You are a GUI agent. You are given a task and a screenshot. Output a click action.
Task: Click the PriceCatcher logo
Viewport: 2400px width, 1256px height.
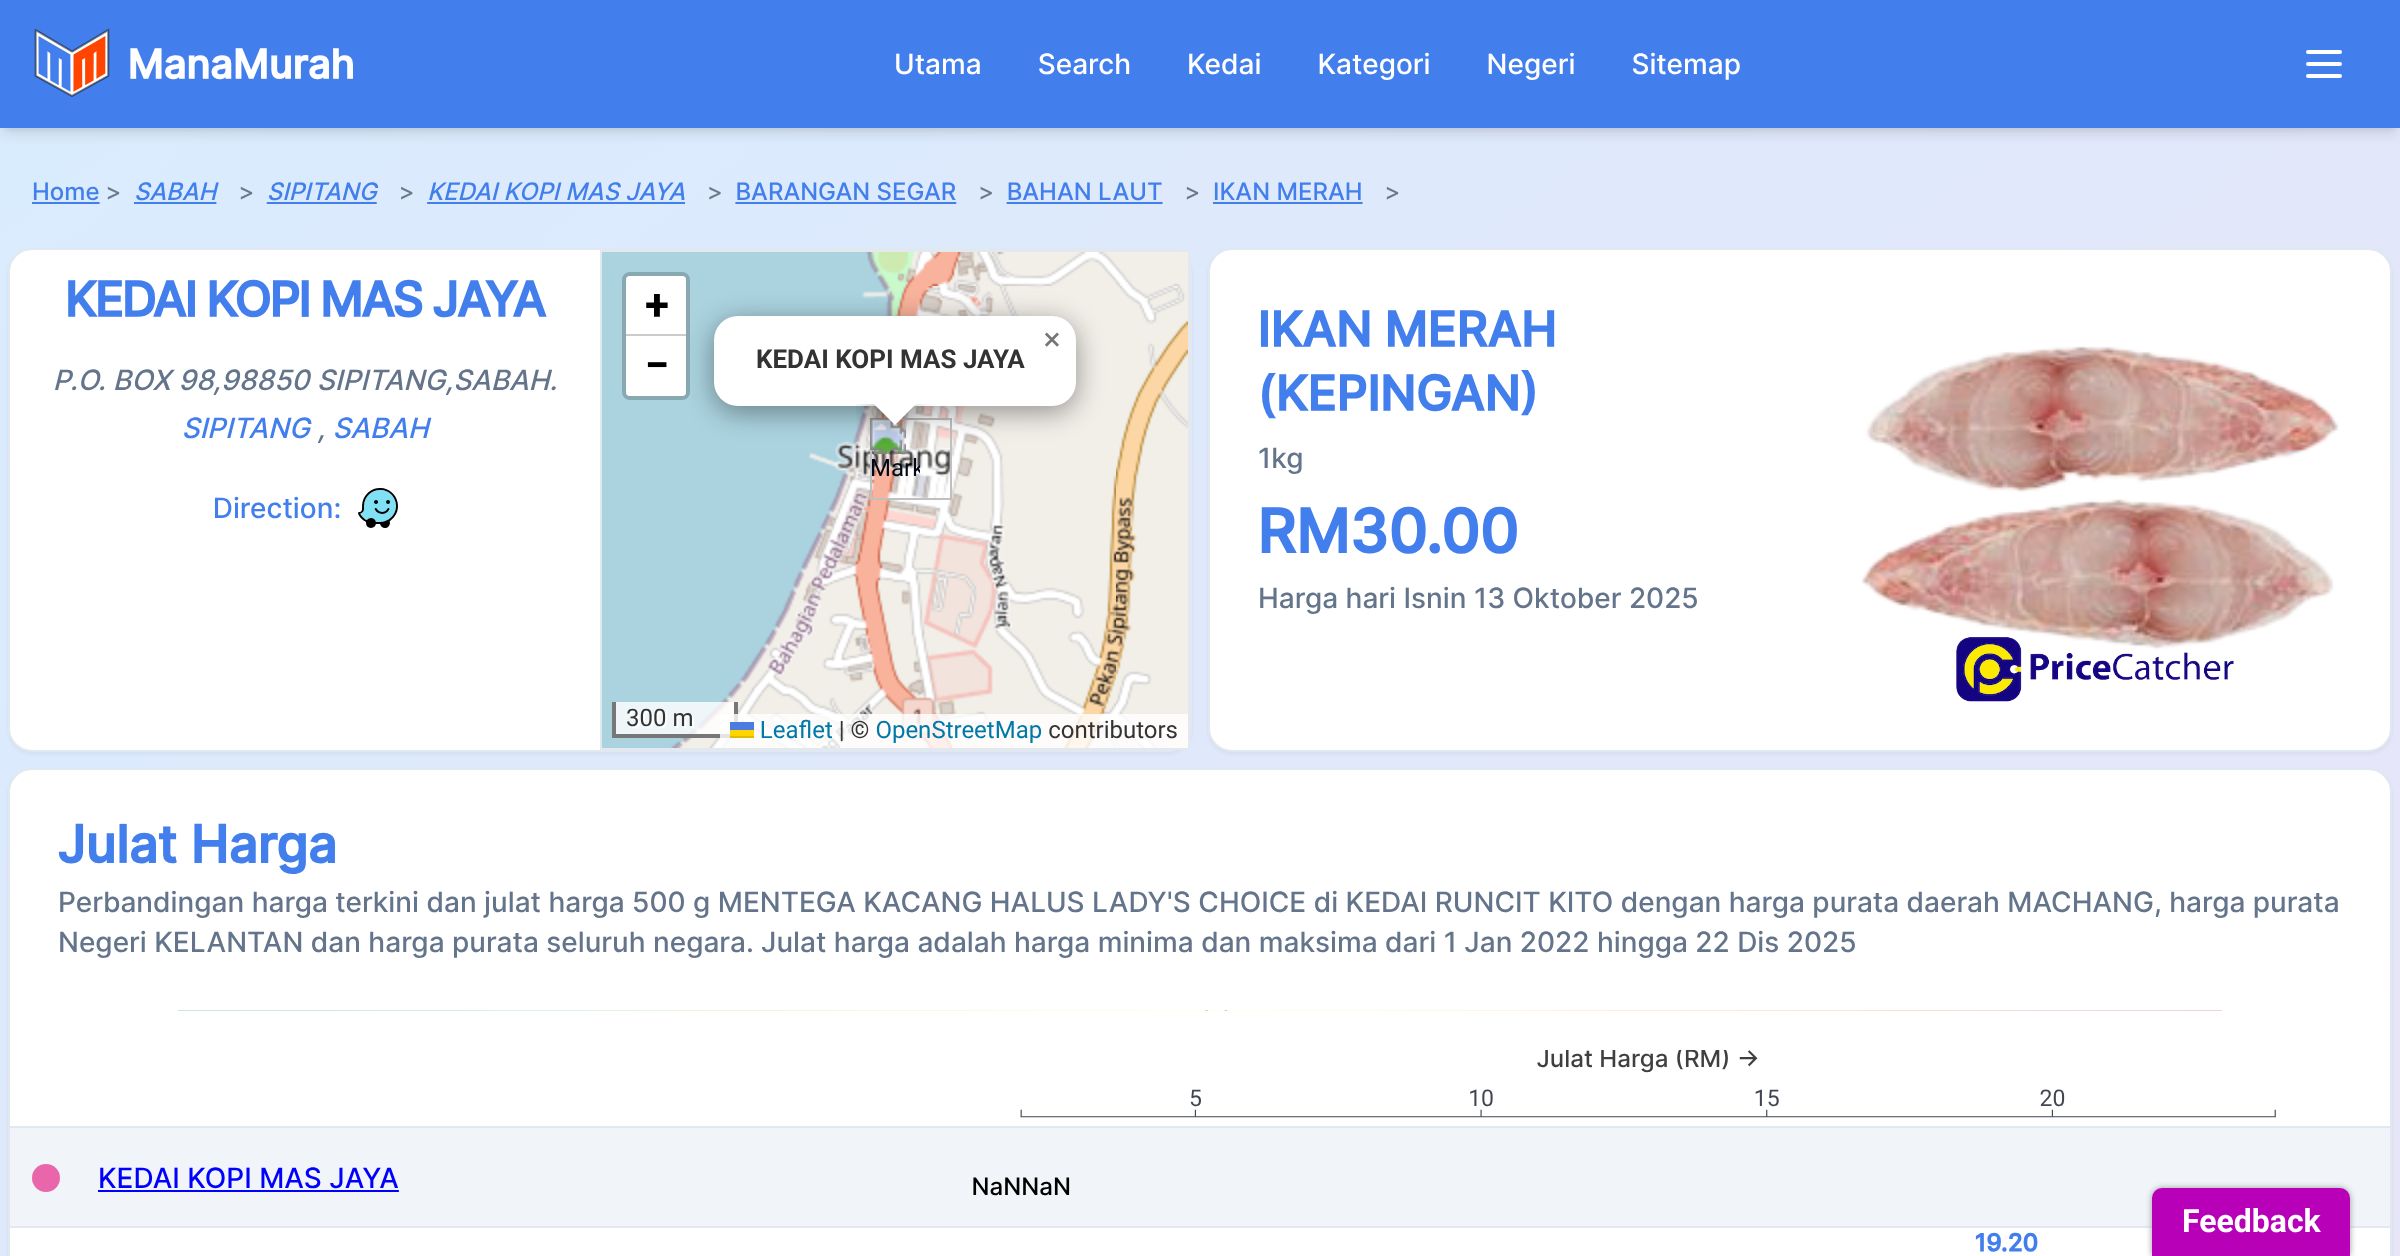tap(2094, 668)
